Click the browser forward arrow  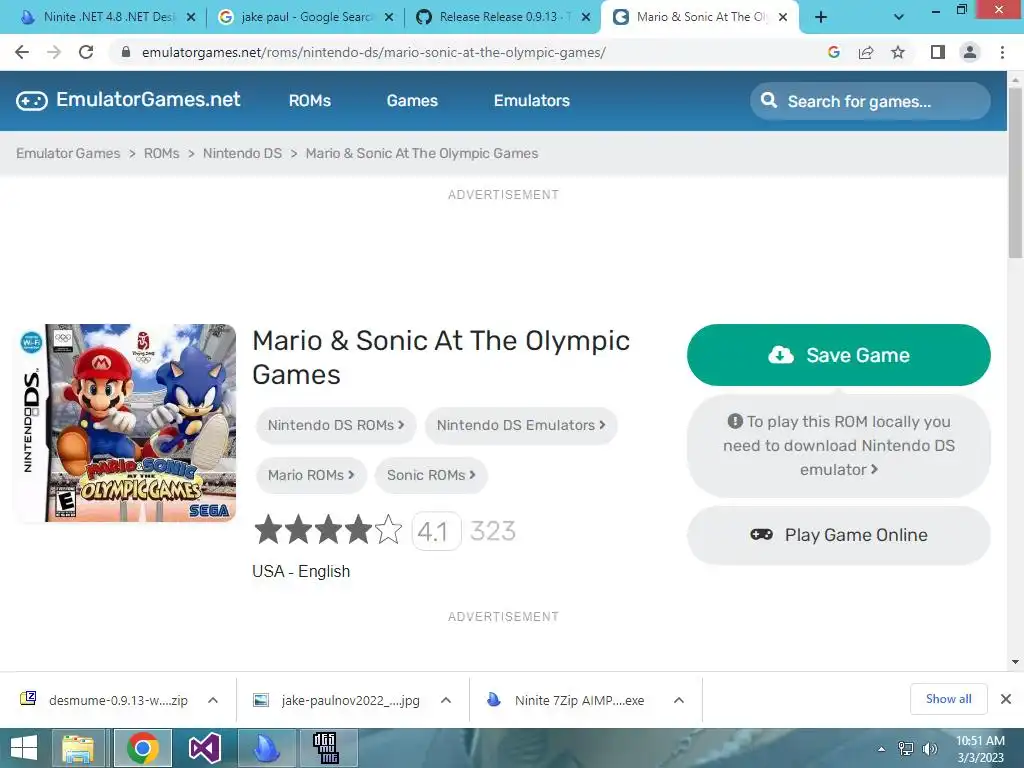[54, 52]
